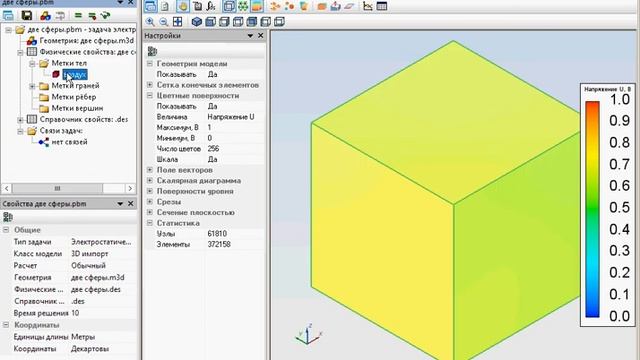640x360 pixels.
Task: Select the Метки вершин folder
Action: point(77,108)
